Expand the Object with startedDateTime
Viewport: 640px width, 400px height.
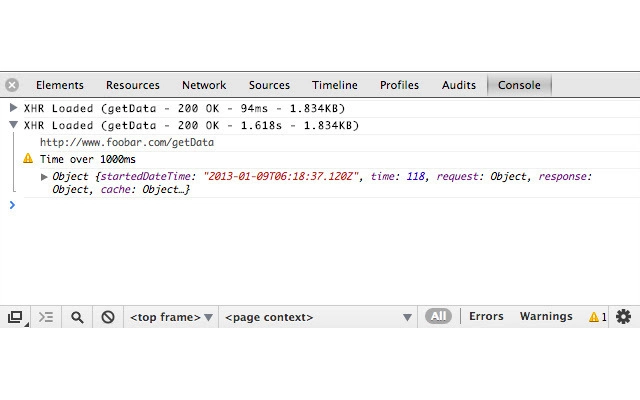[44, 177]
